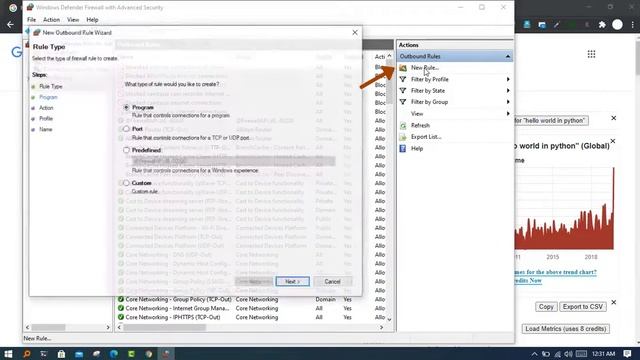
Task: Open the notification center icon
Action: tap(627, 353)
